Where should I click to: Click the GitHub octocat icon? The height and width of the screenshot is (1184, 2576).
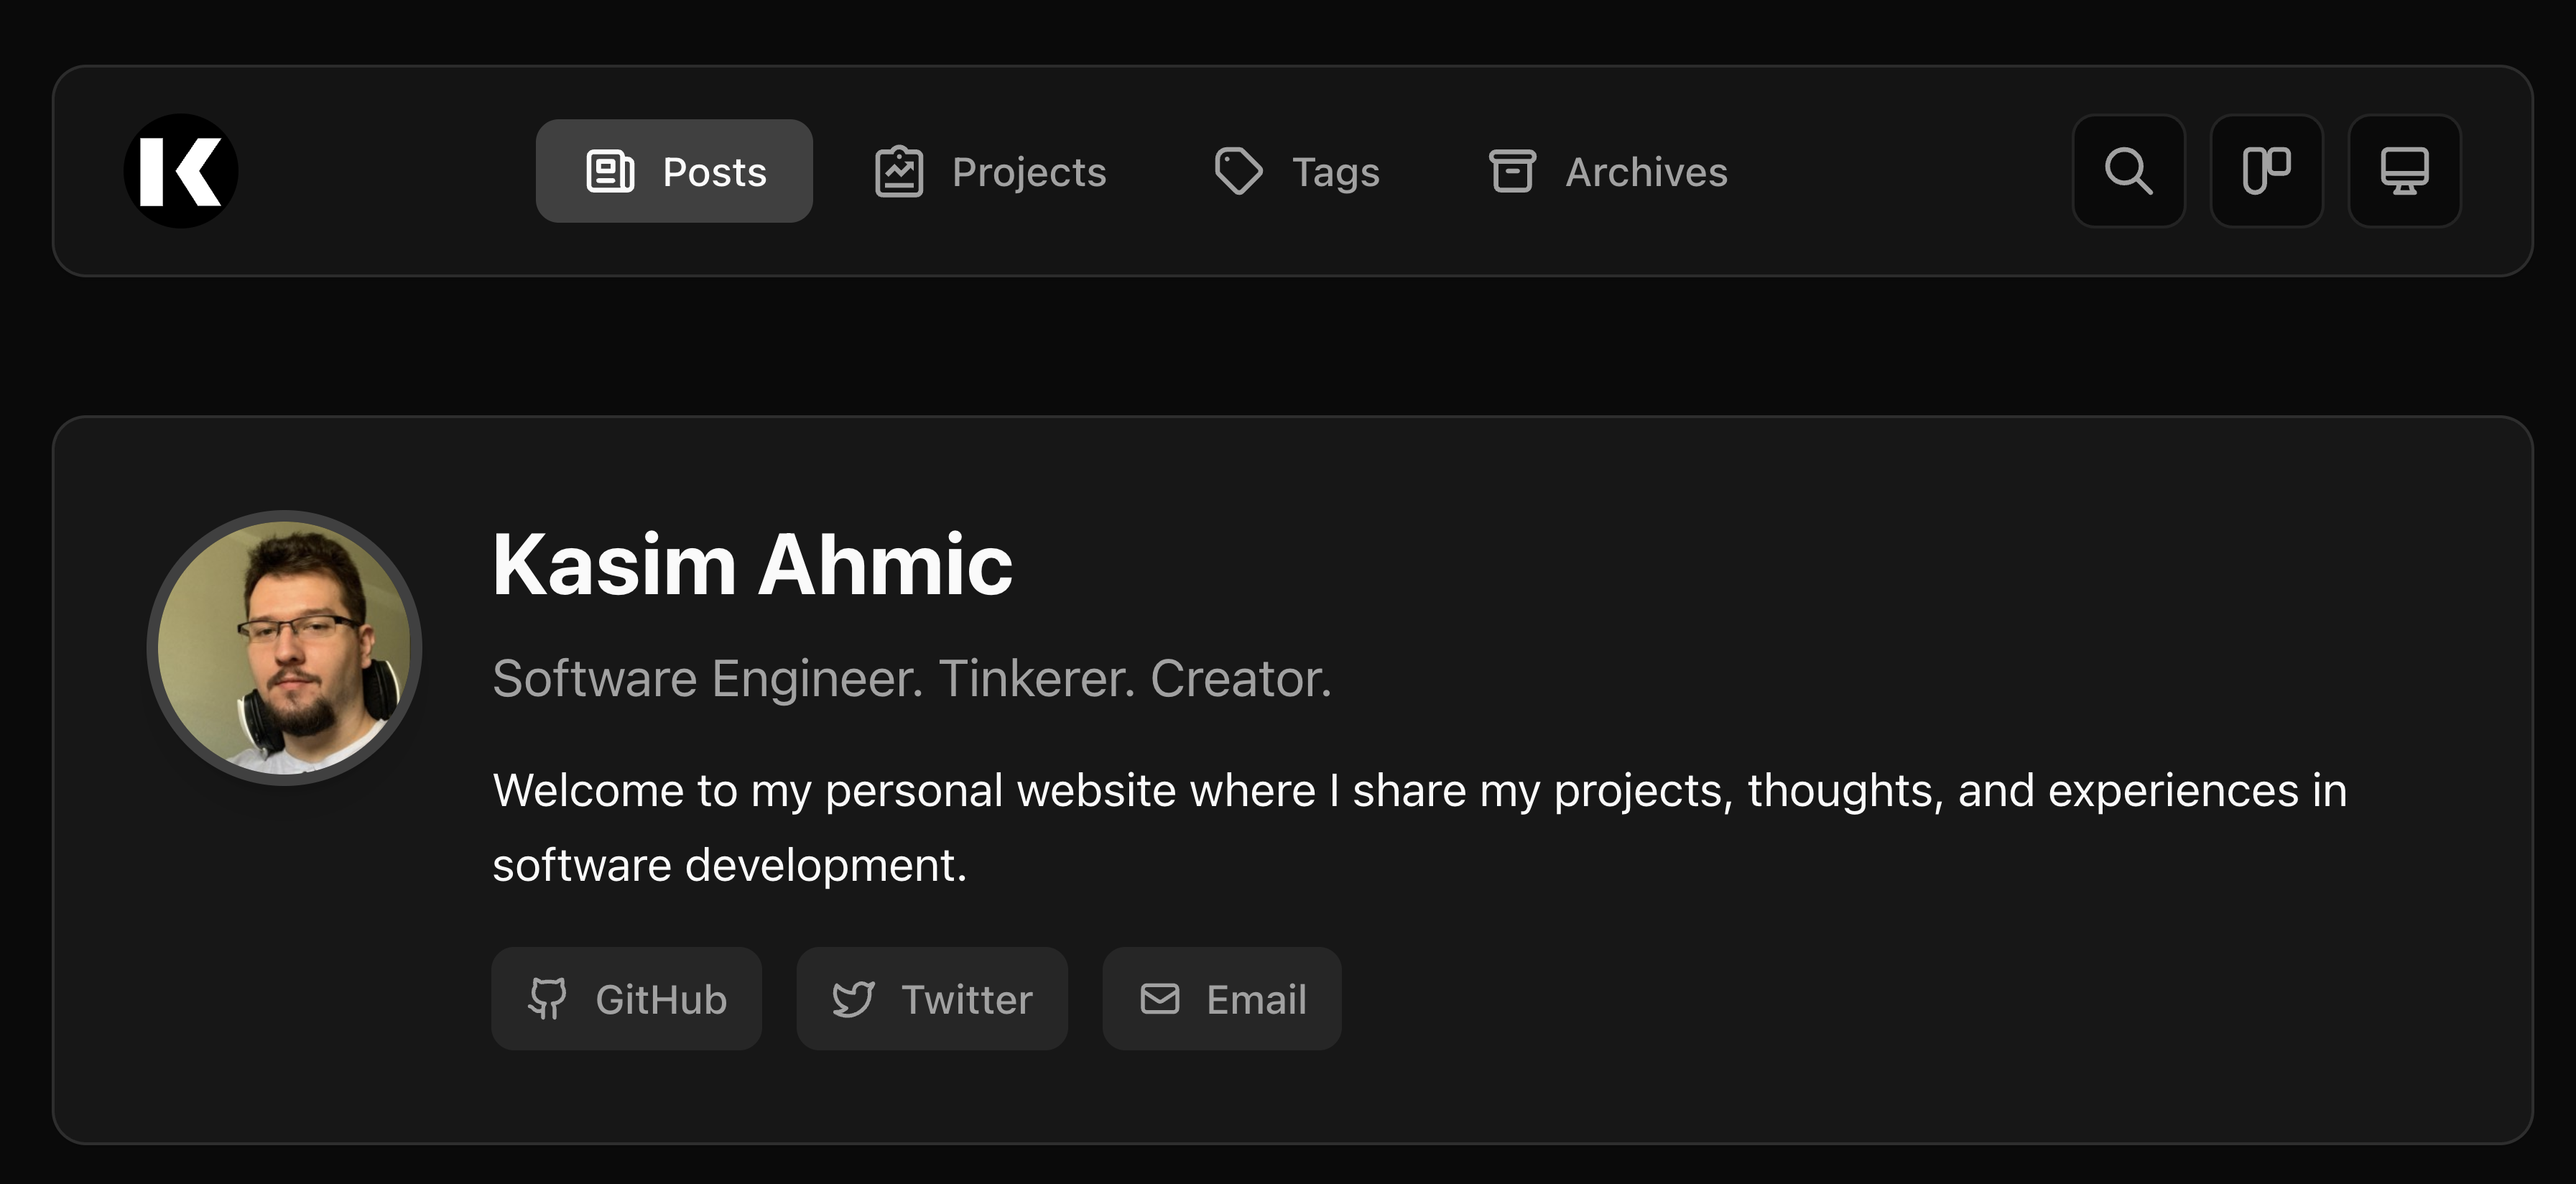pos(549,998)
